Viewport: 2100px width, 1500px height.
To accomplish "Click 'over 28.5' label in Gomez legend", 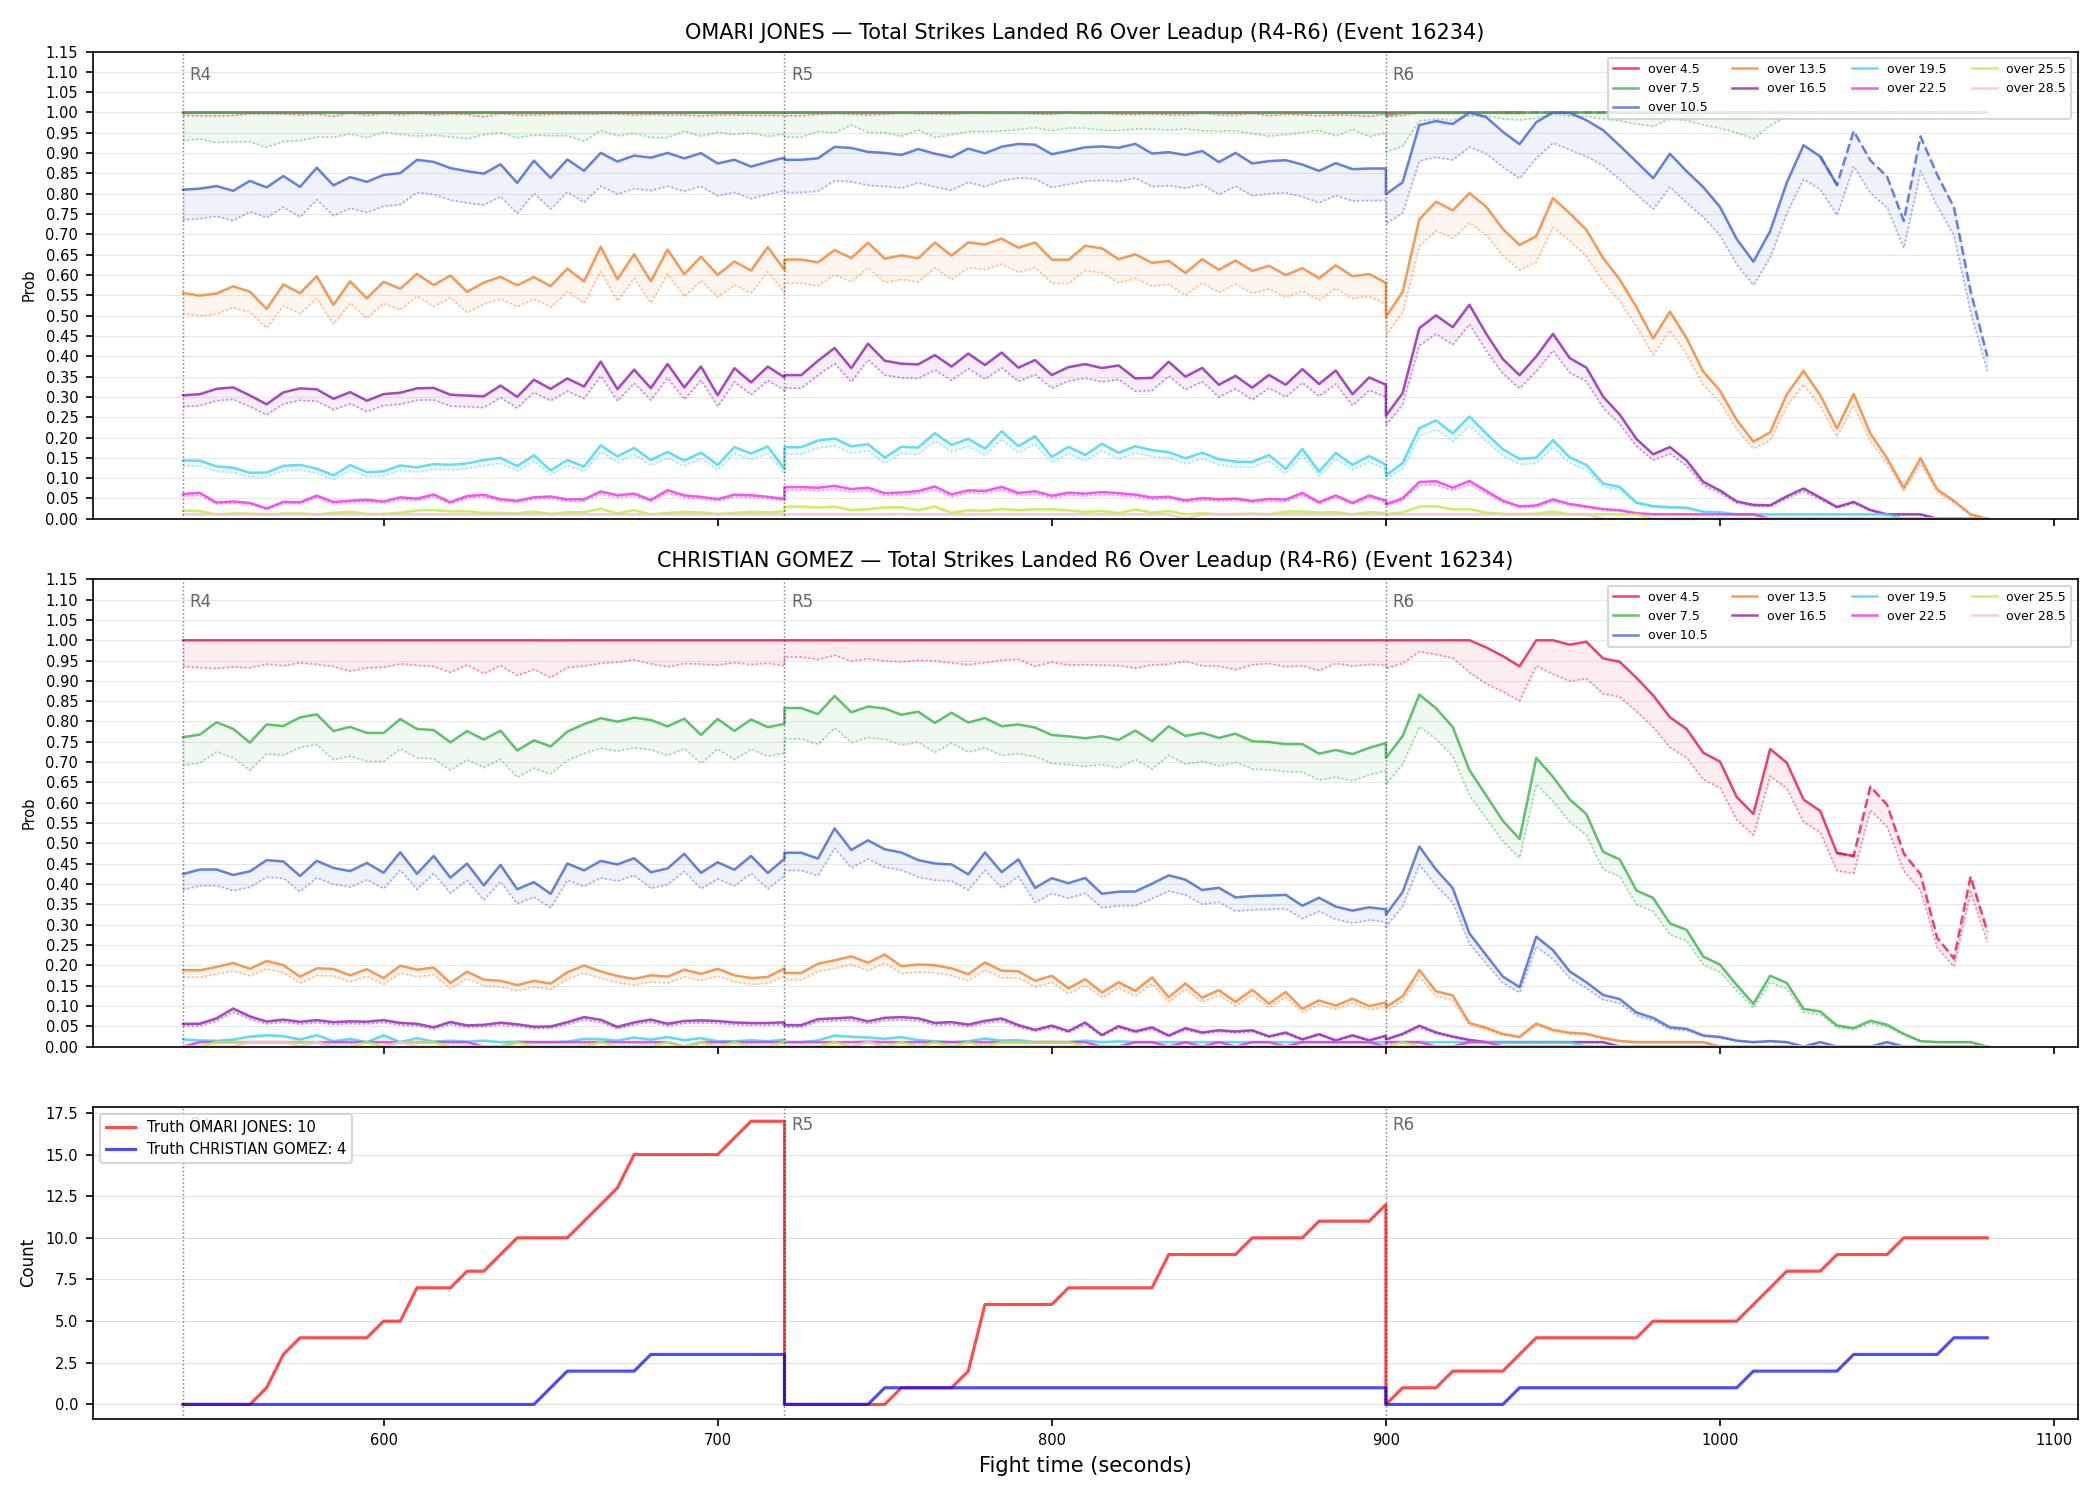I will pos(2036,616).
